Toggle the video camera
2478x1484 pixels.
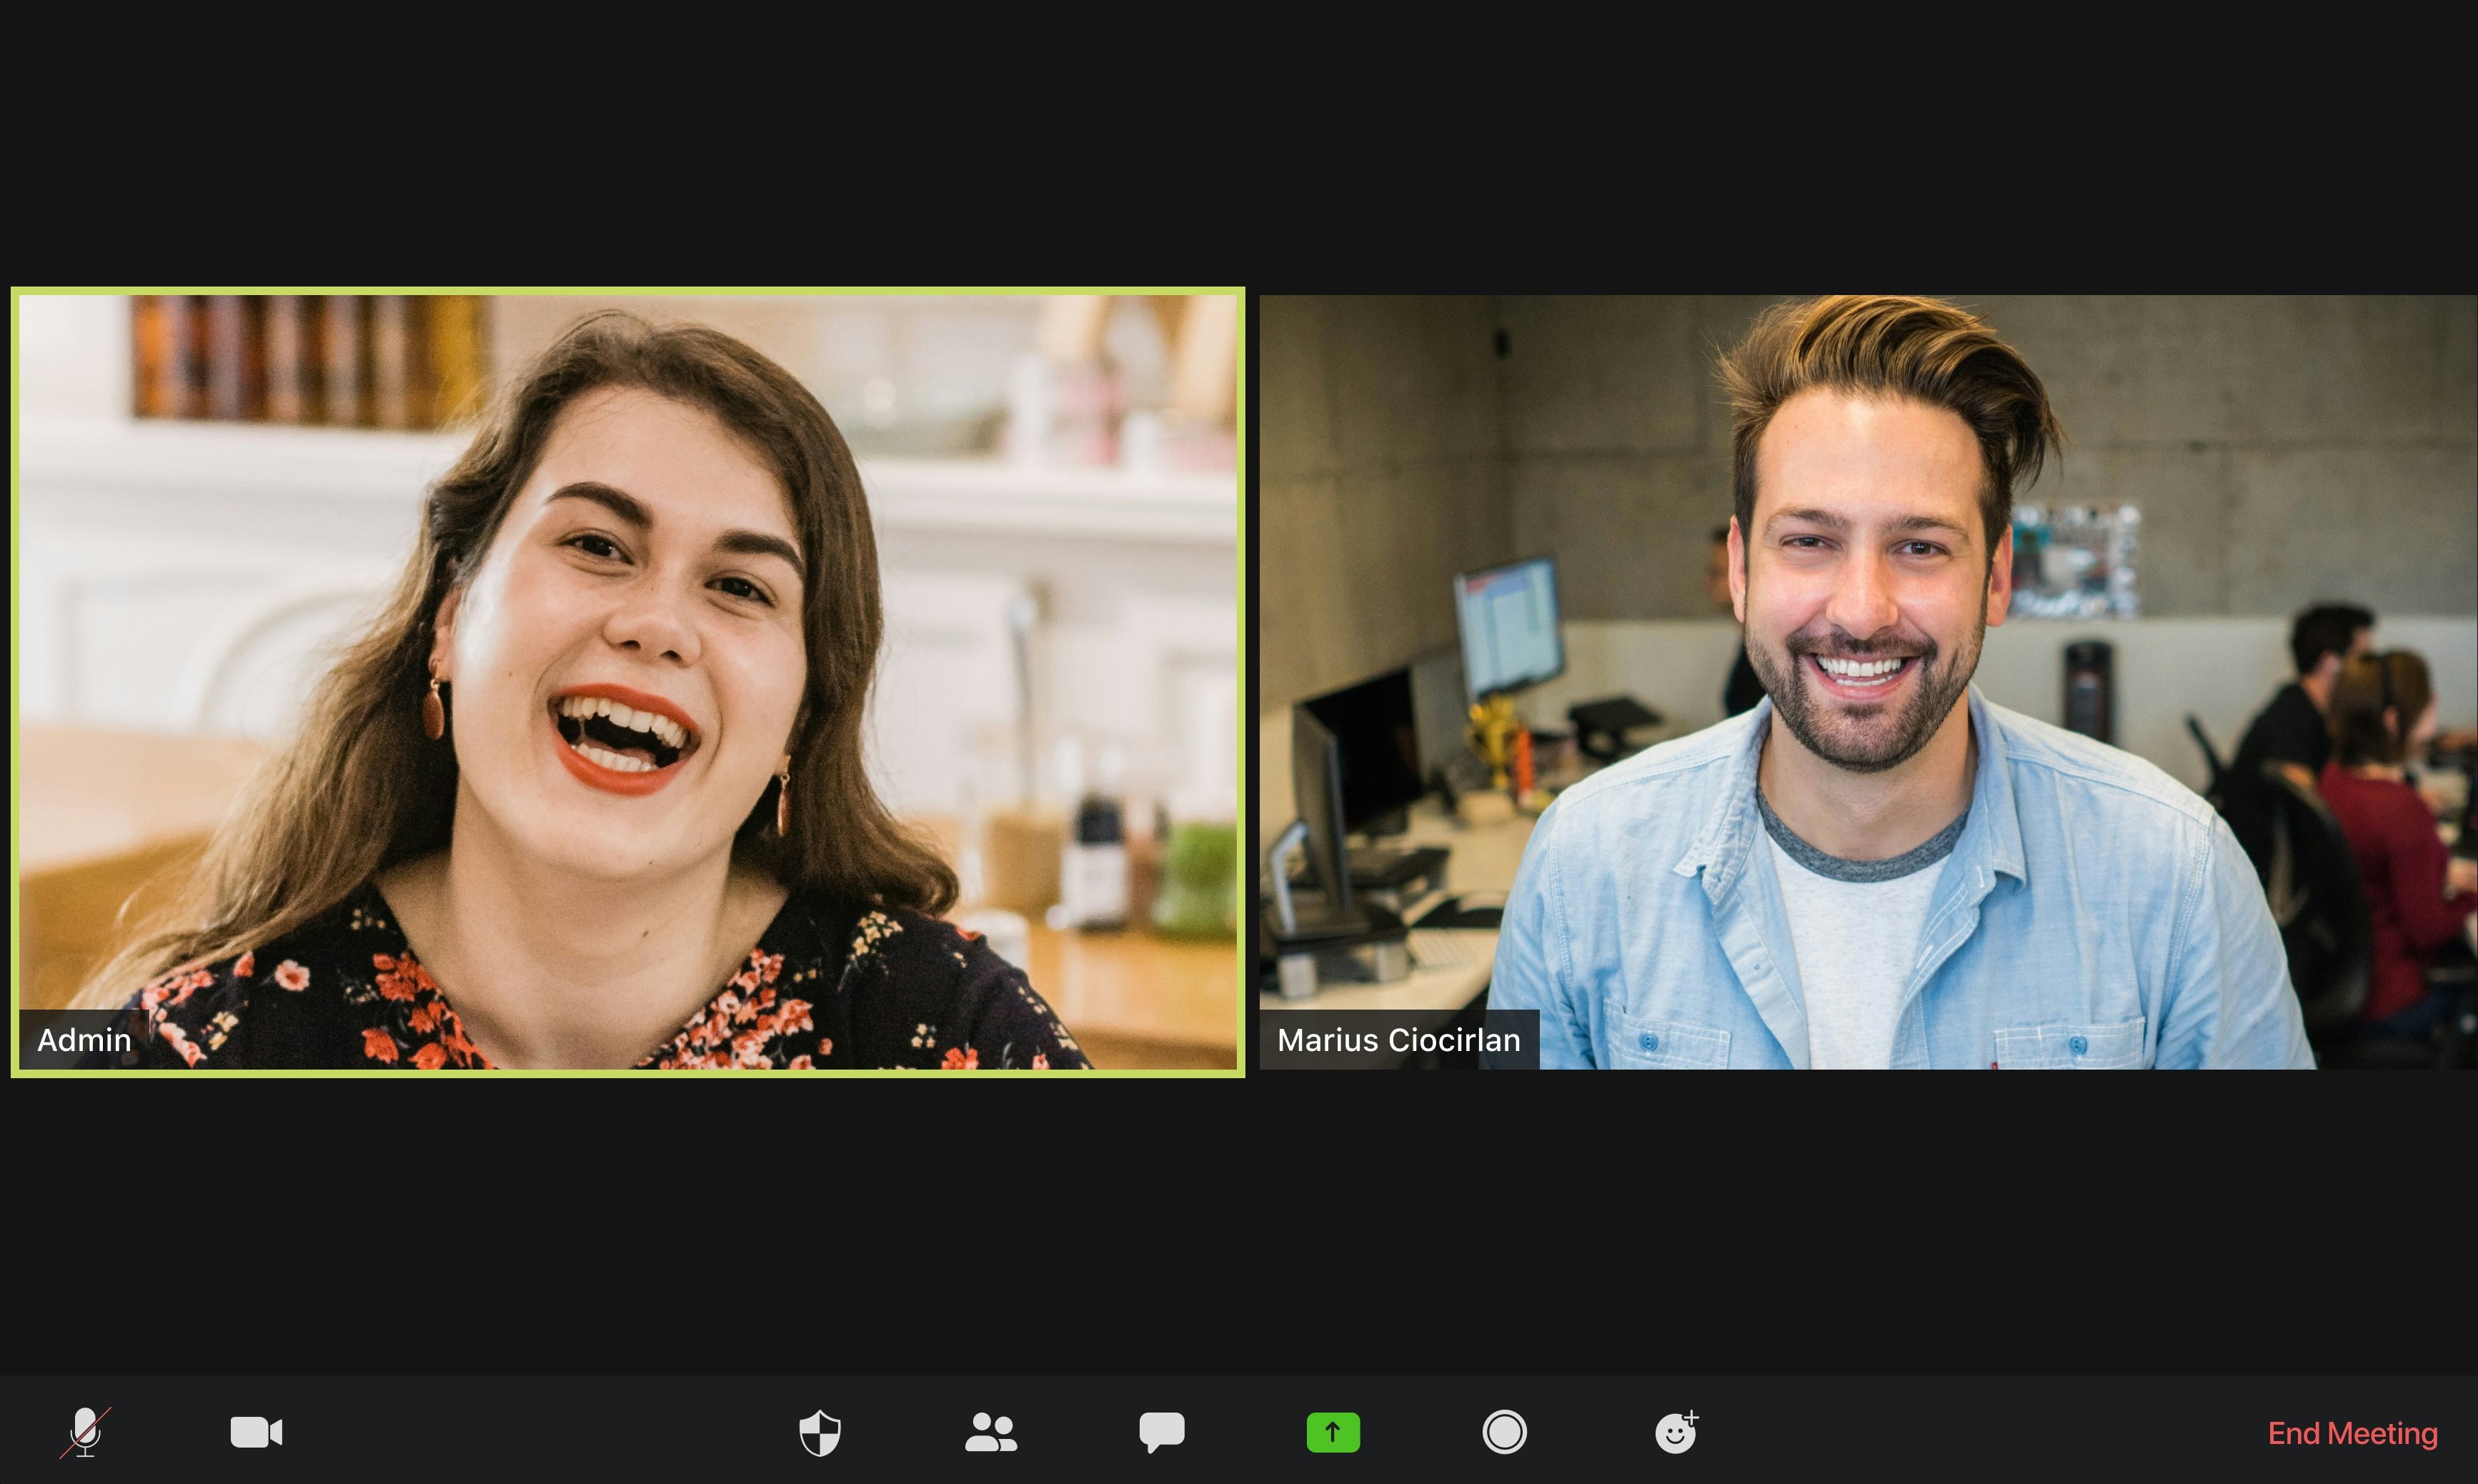click(x=257, y=1432)
